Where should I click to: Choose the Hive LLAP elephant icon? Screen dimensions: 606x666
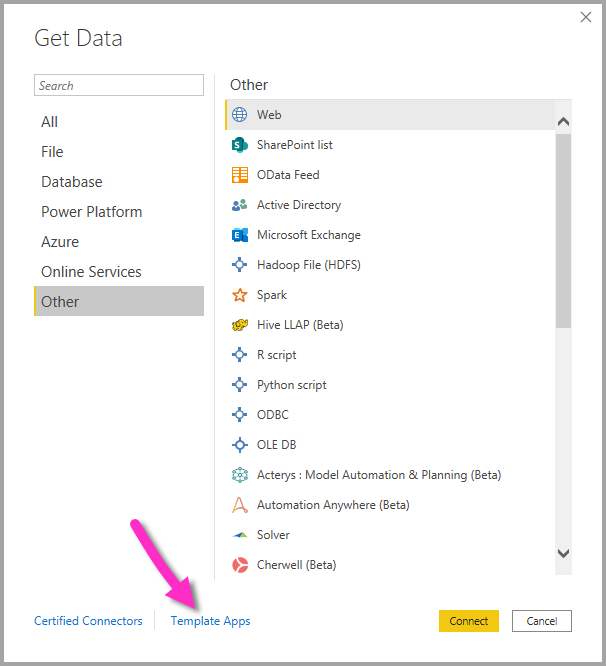(240, 325)
